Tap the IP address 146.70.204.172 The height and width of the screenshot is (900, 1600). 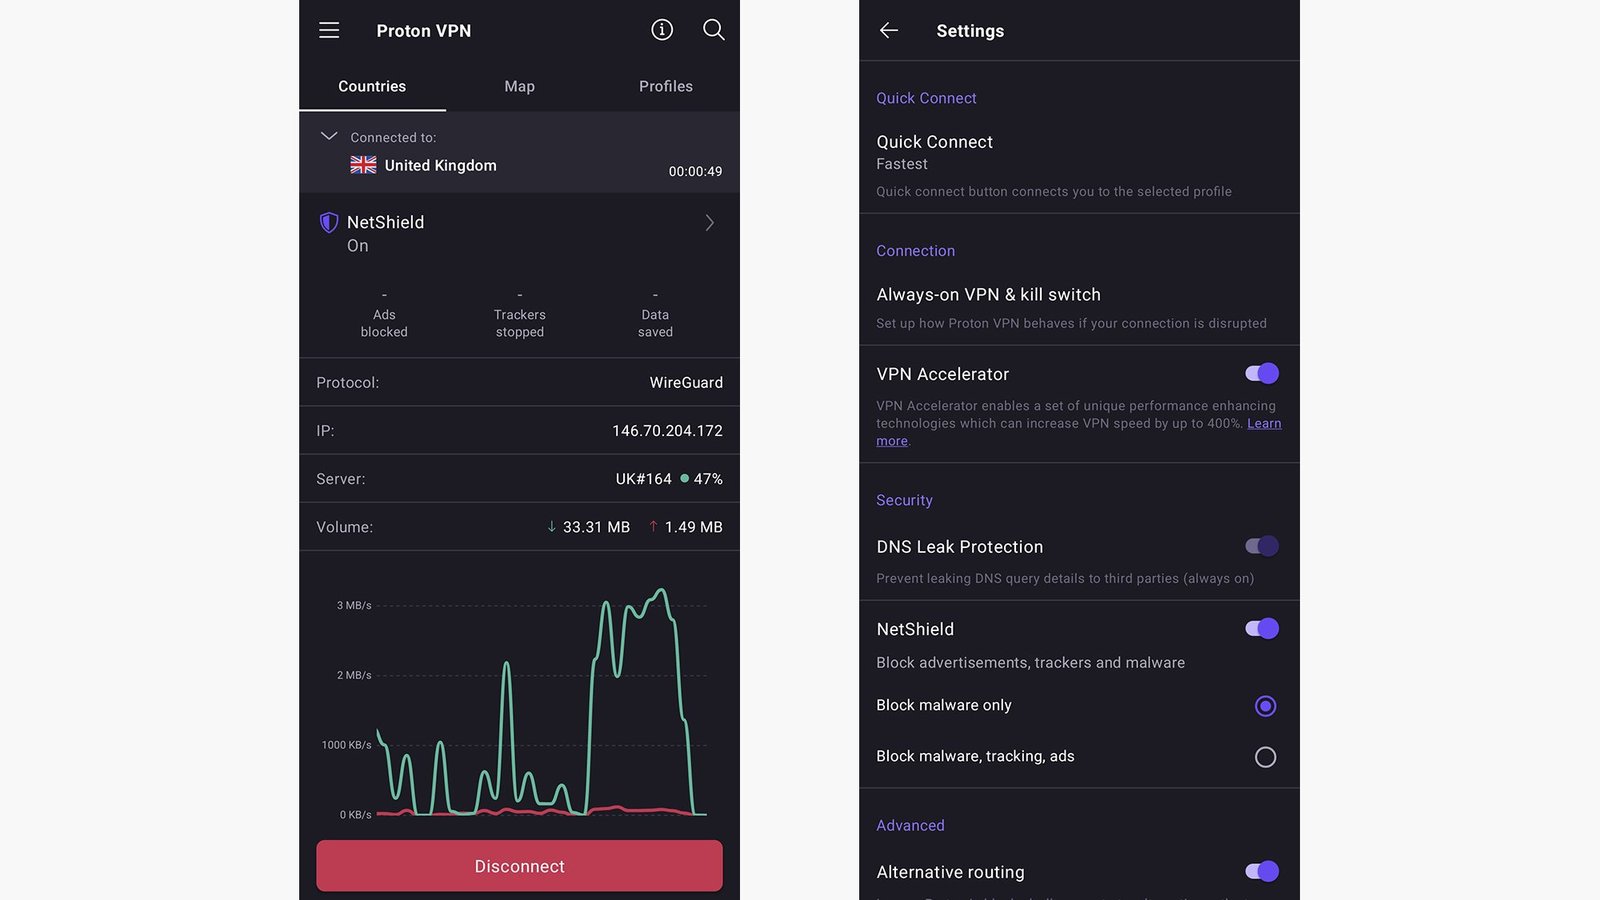coord(667,430)
